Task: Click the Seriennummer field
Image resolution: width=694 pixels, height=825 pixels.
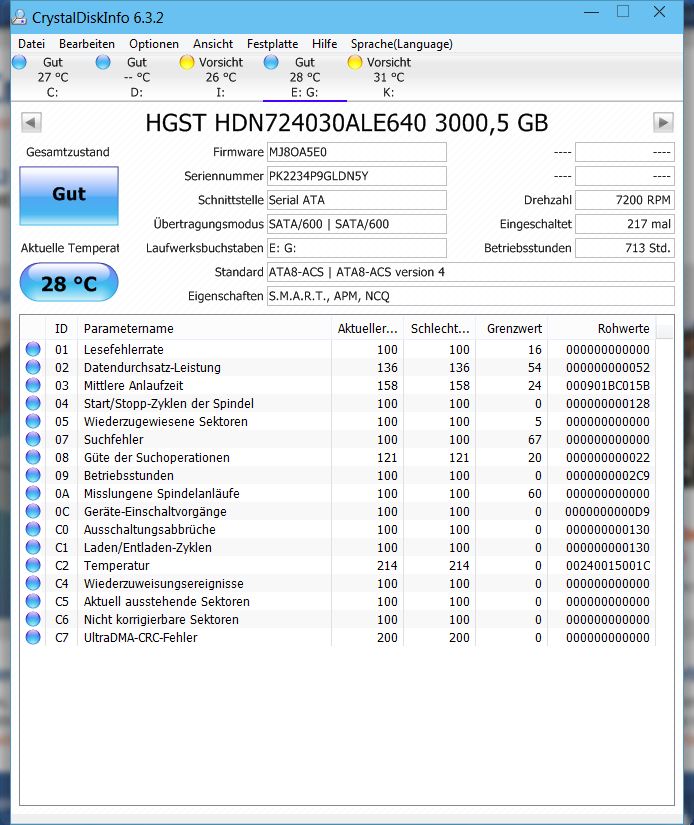Action: [357, 176]
